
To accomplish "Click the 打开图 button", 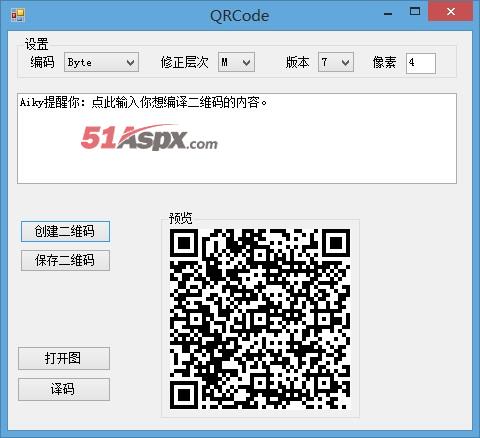I will [64, 358].
